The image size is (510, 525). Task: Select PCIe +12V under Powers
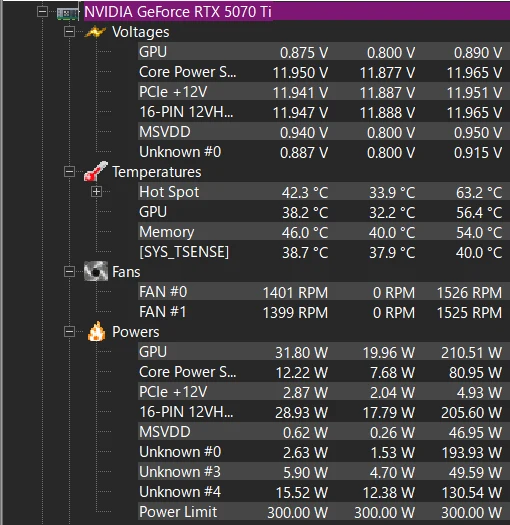(x=173, y=392)
